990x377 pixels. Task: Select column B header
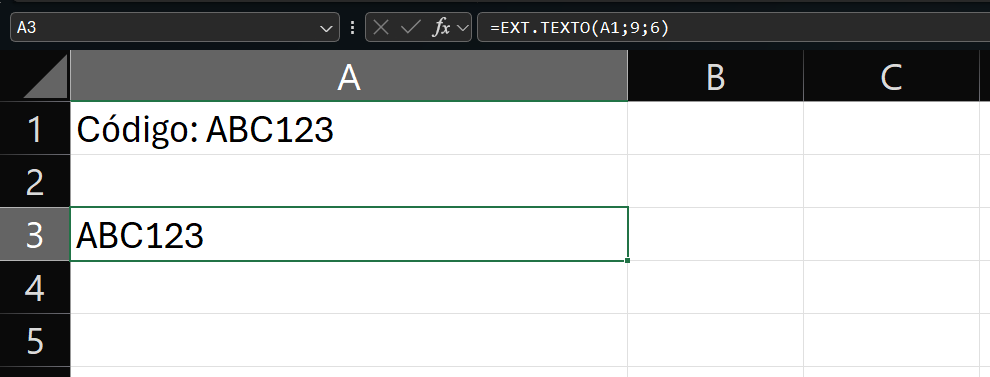715,76
